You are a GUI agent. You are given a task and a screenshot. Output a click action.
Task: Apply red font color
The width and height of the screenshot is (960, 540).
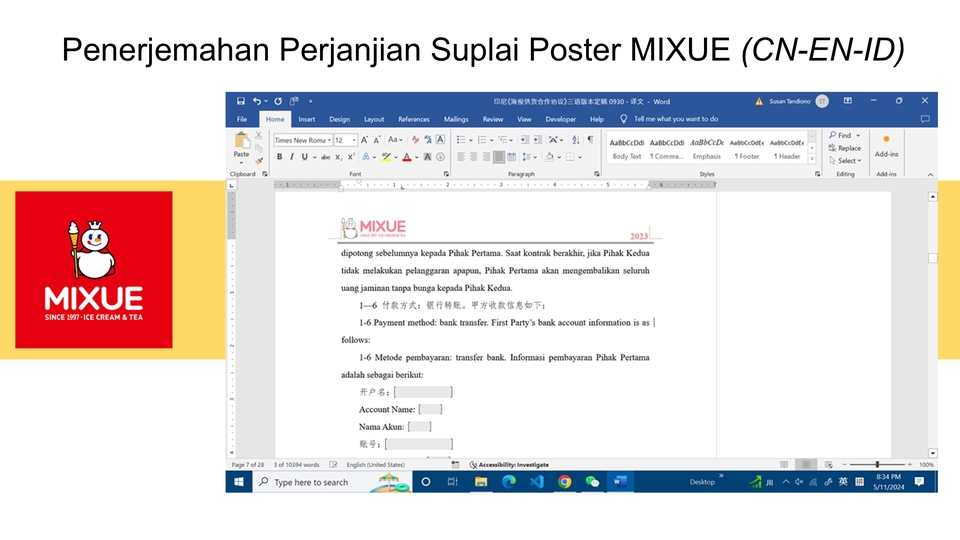click(407, 157)
